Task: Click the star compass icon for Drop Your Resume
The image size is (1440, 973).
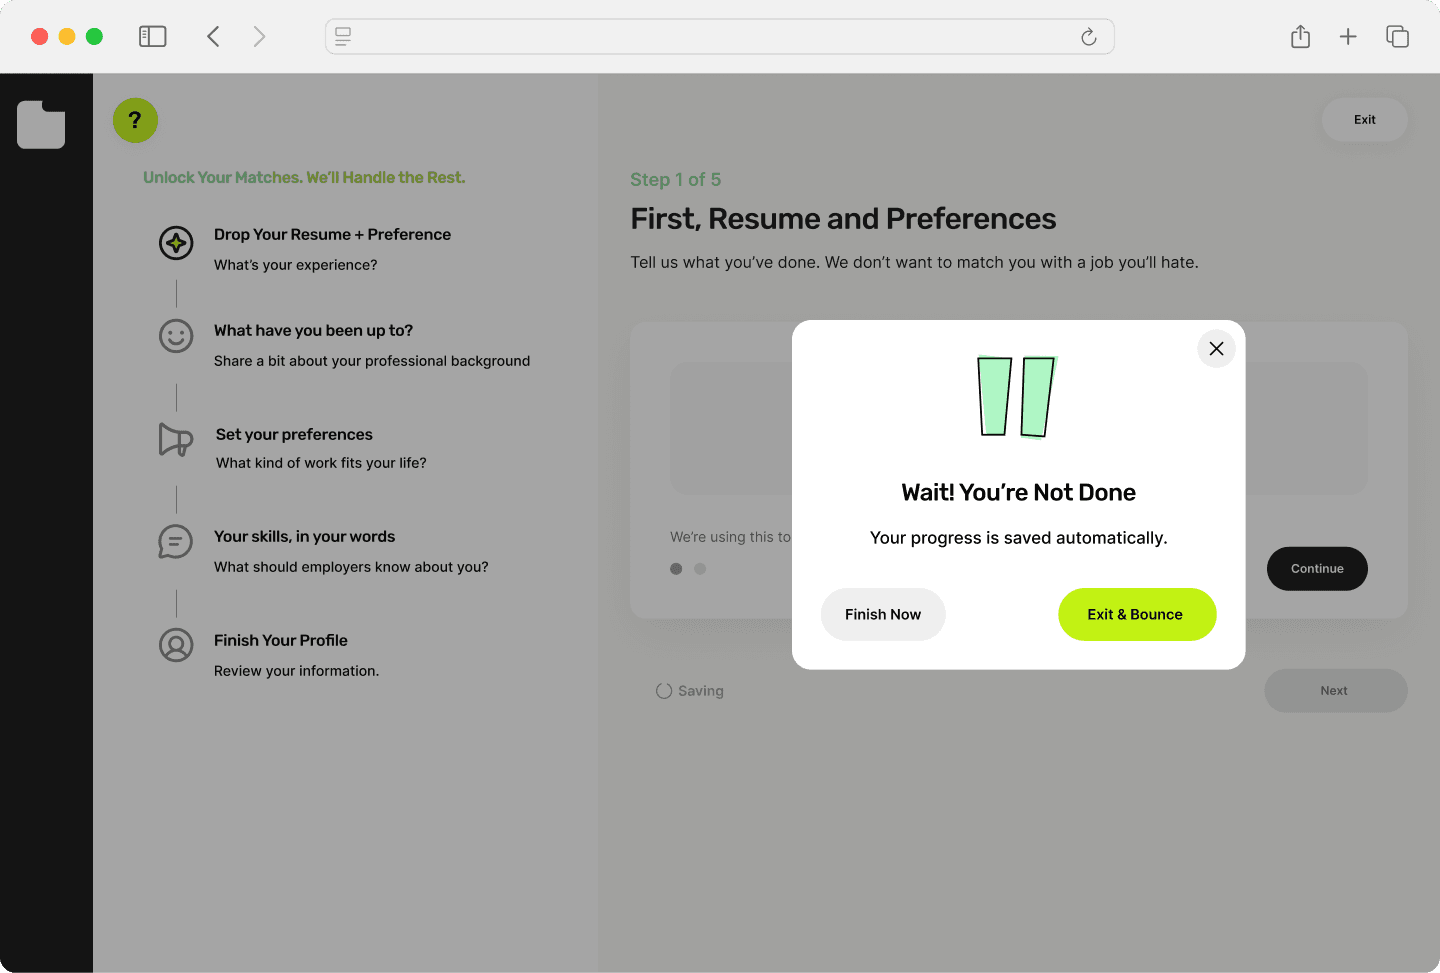Action: tap(176, 242)
